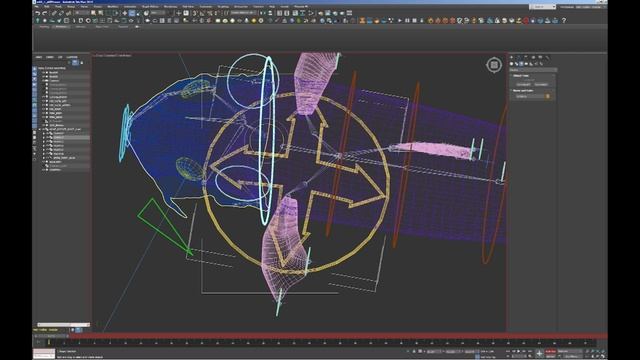Click the object name field in Name and Color
The width and height of the screenshot is (640, 360).
[x=529, y=96]
